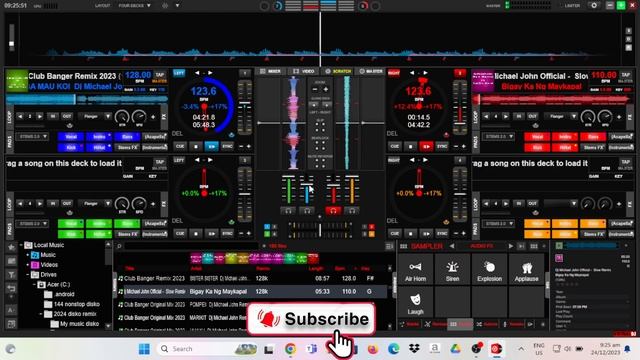
Task: Toggle the blue Vocal stem pad
Action: pos(71,137)
